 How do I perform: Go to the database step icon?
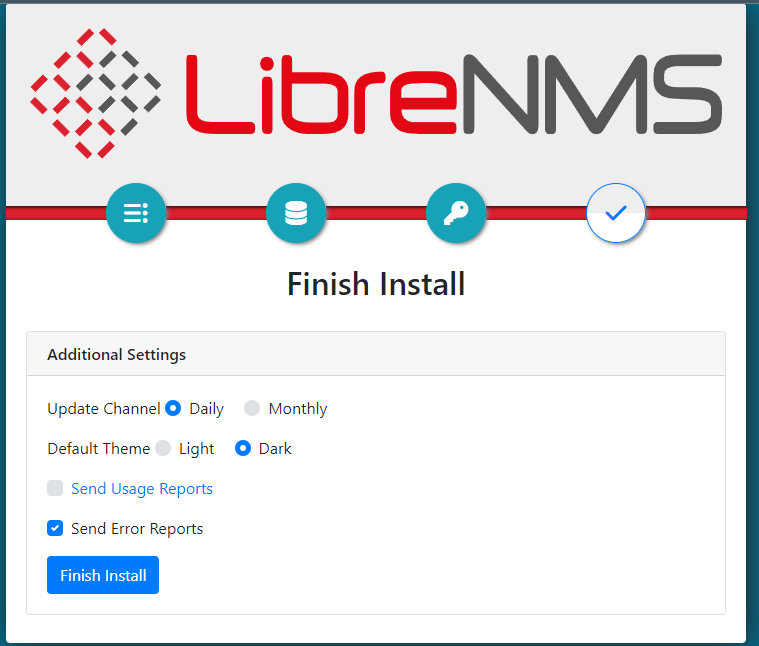coord(296,213)
